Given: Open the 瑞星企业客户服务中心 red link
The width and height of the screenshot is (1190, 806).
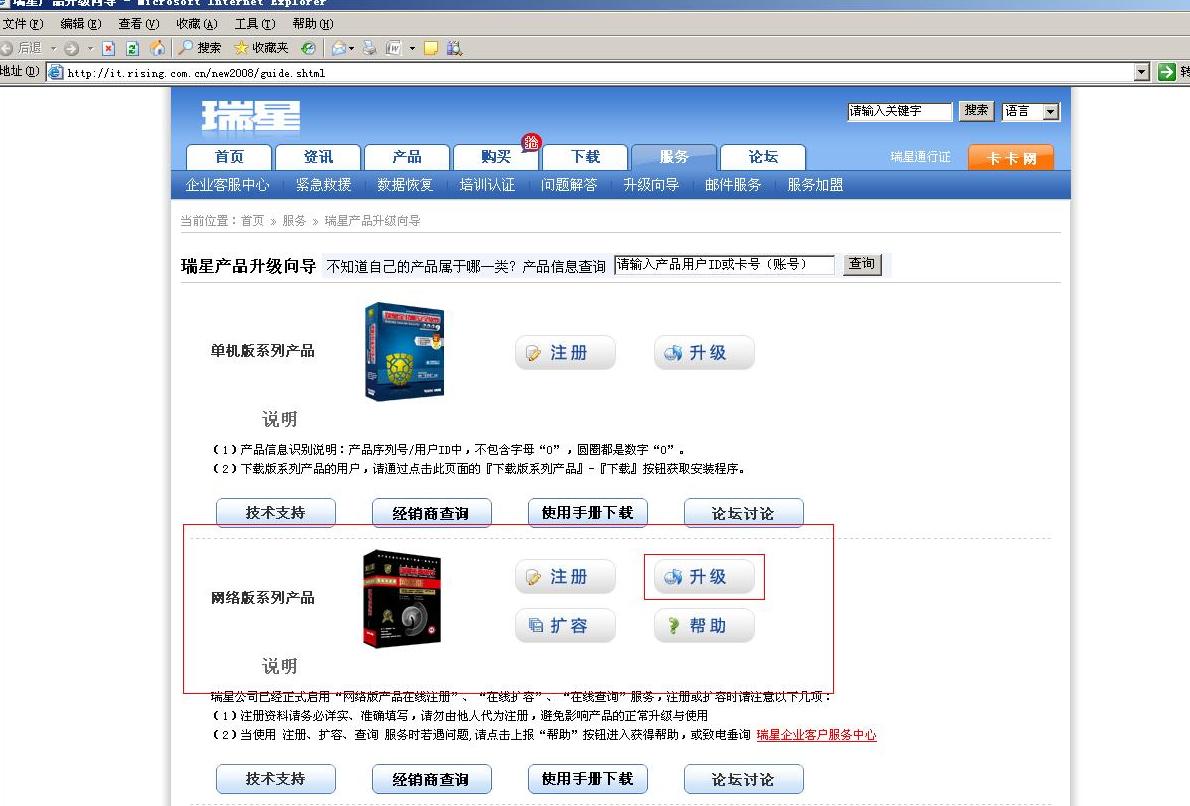Looking at the screenshot, I should [817, 735].
